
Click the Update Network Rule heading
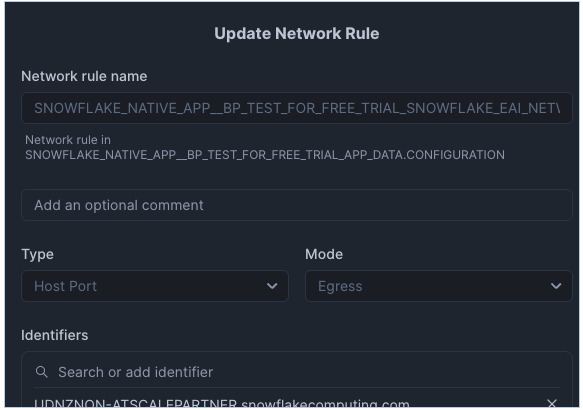[297, 33]
